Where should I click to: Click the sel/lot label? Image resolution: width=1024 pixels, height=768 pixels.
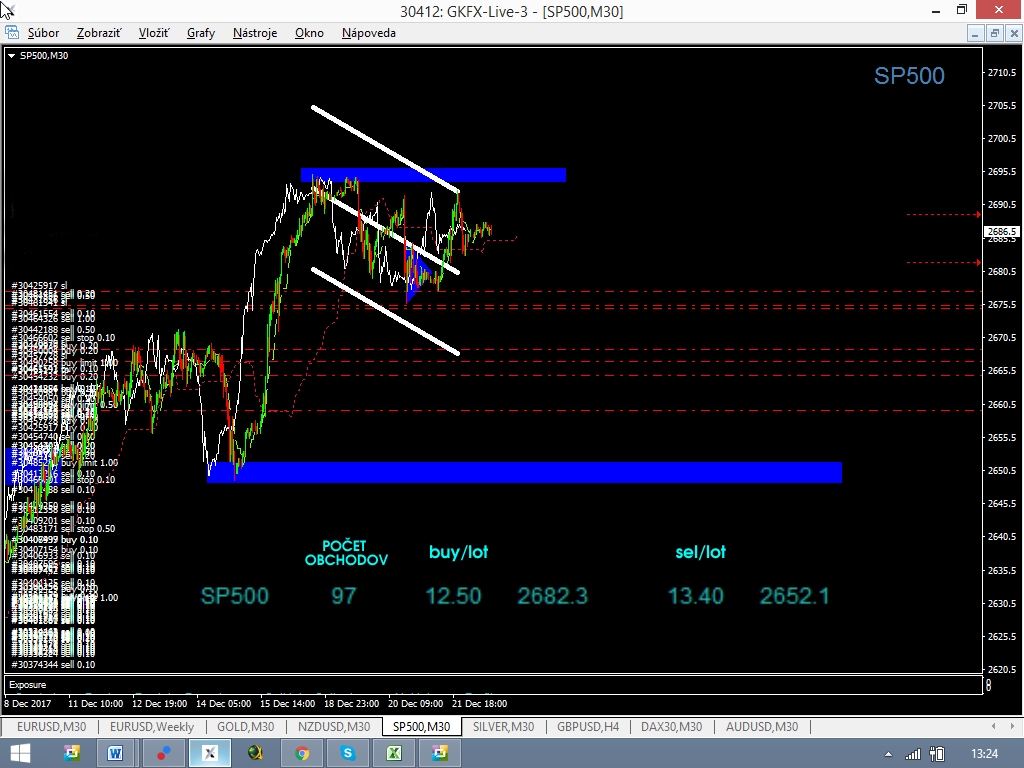pos(700,552)
